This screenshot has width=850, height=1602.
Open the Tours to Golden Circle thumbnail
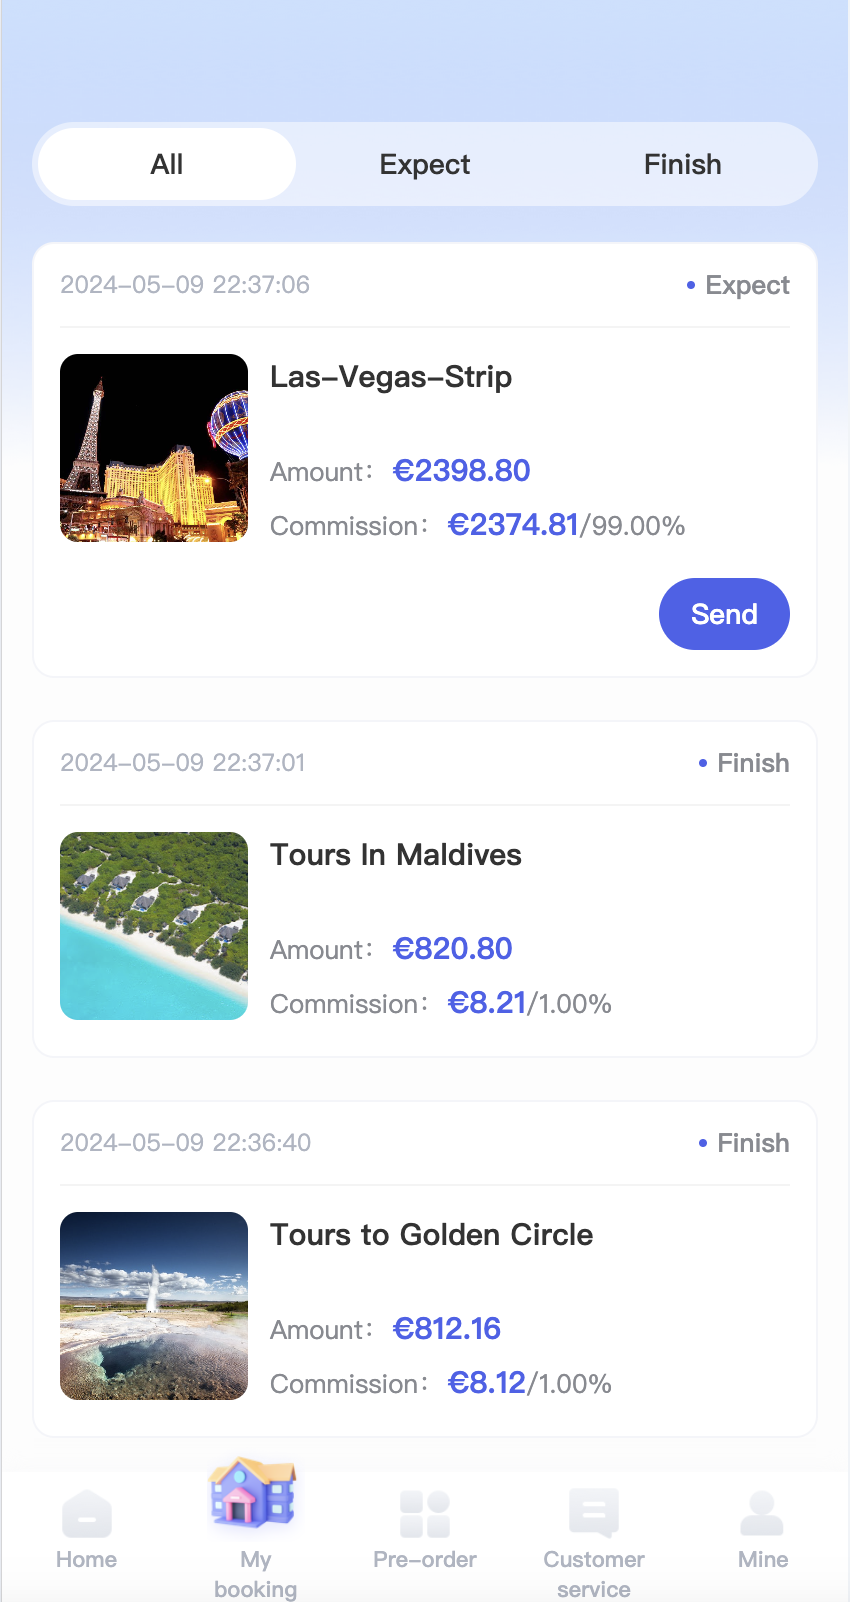pyautogui.click(x=154, y=1306)
